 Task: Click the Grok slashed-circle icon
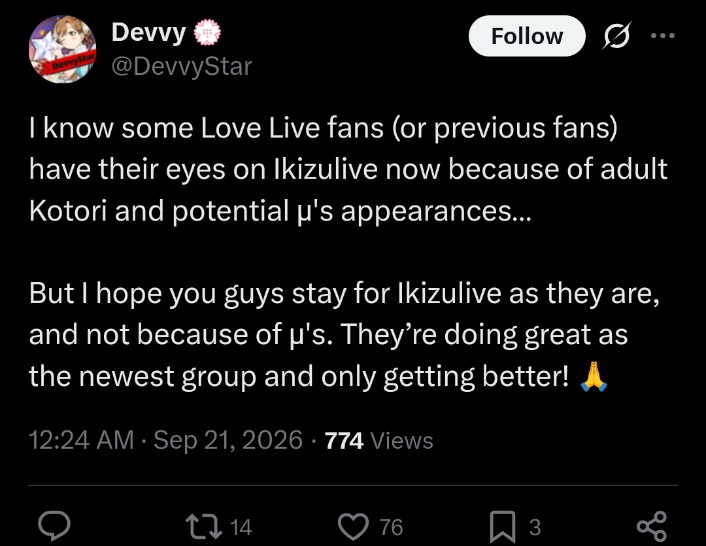616,36
